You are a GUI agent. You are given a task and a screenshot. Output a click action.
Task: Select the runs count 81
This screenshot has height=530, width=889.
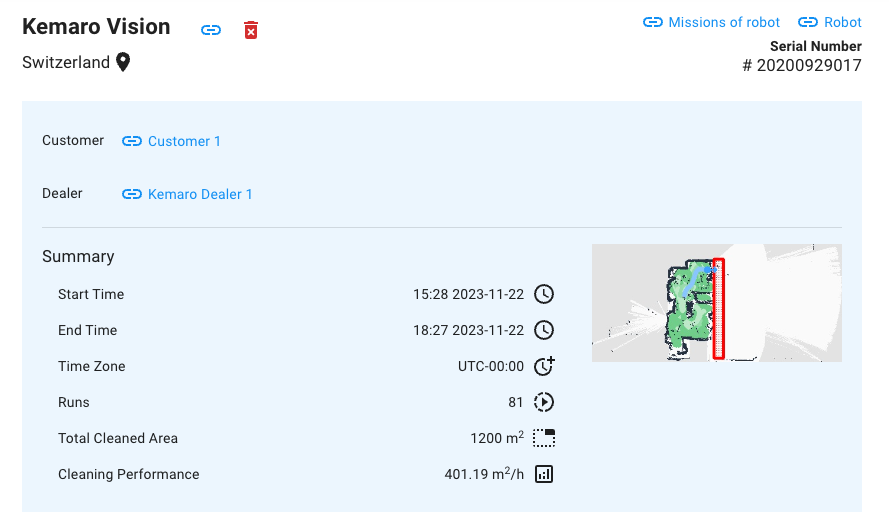tap(515, 402)
